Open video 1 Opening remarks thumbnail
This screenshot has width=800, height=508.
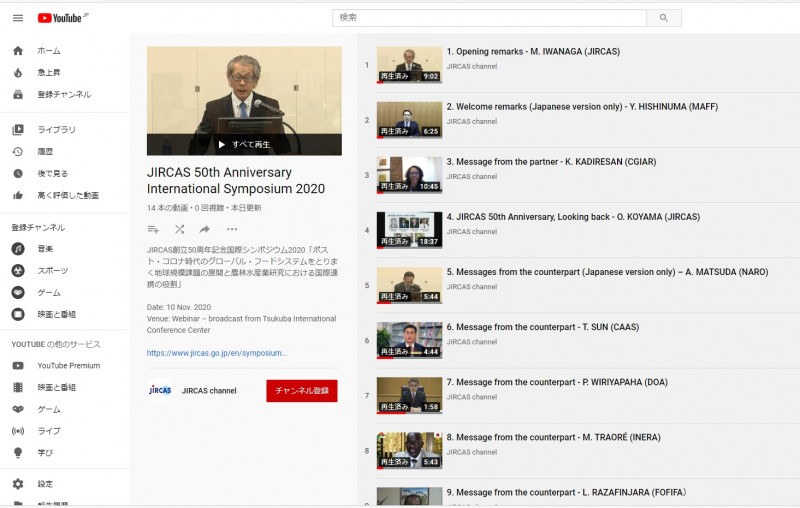pyautogui.click(x=409, y=65)
